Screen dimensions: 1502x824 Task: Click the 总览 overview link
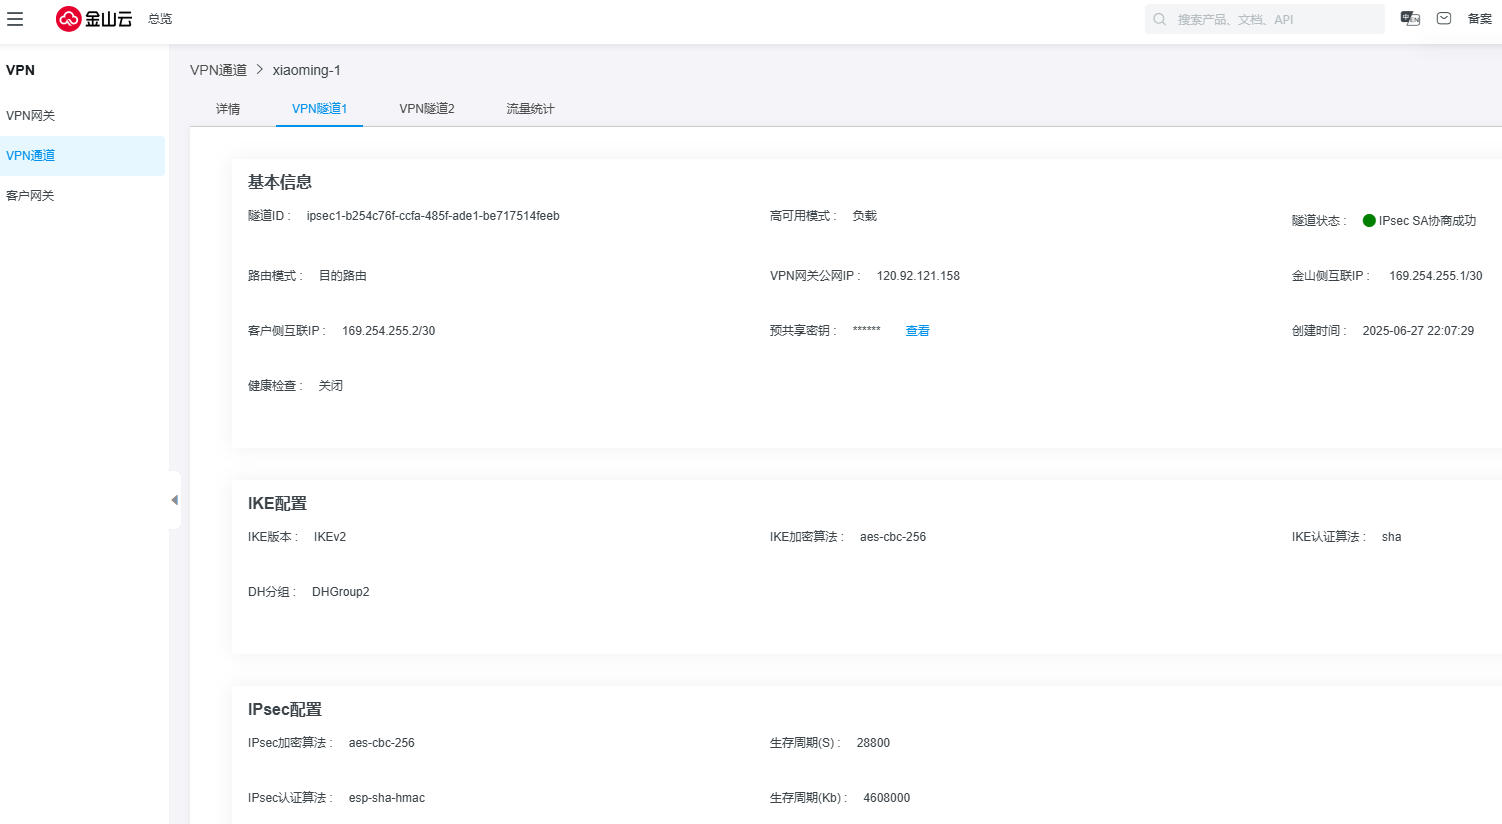pyautogui.click(x=160, y=19)
